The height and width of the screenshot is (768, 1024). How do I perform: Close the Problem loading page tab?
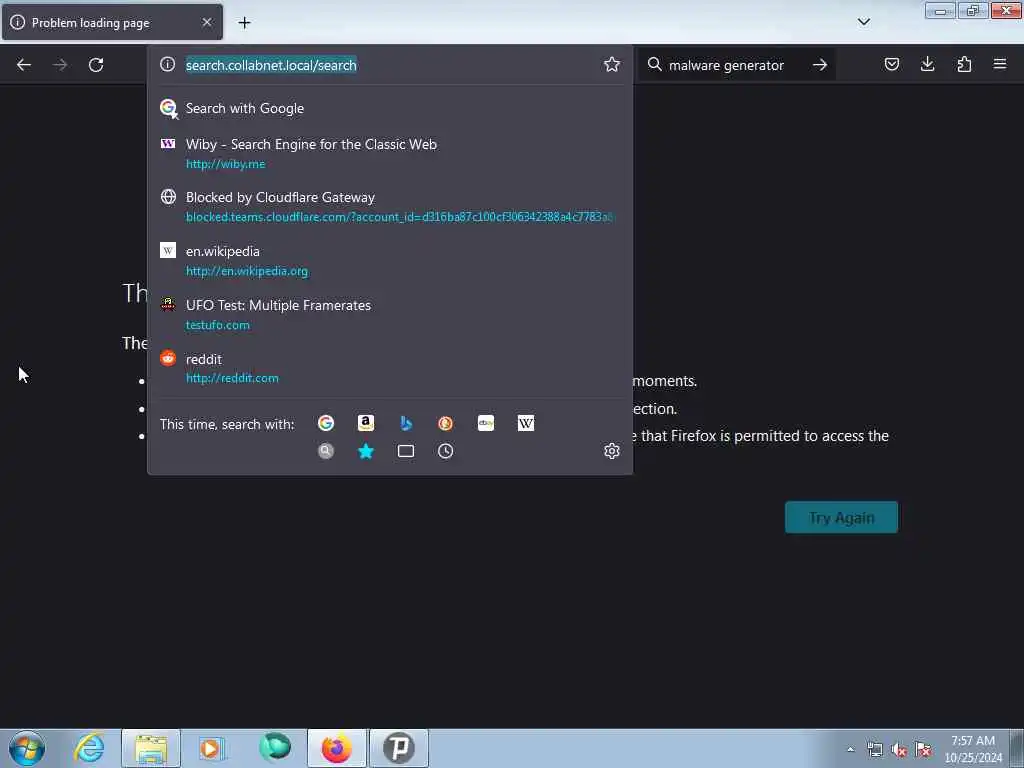pos(206,22)
